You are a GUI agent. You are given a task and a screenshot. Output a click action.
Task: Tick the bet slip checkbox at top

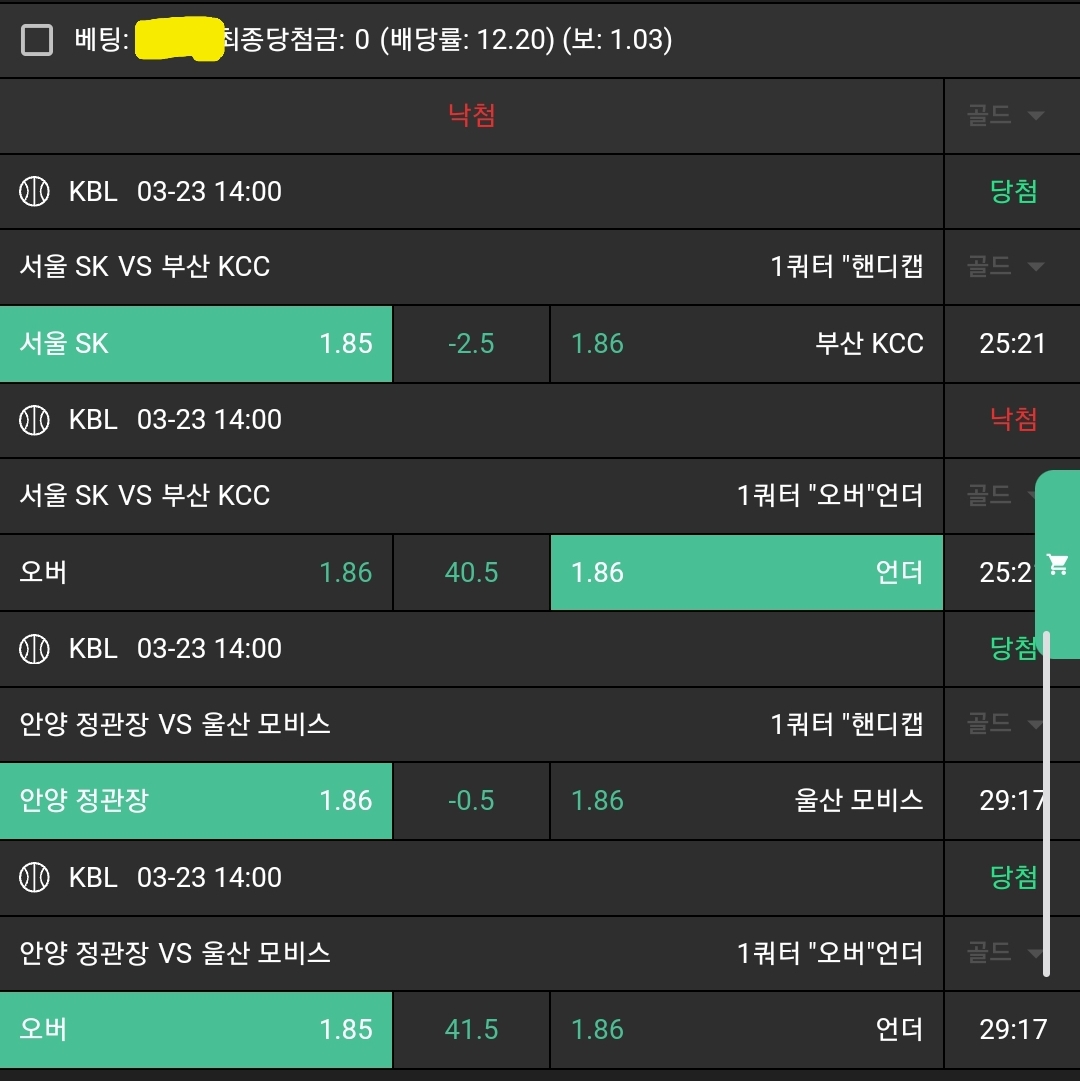[37, 40]
